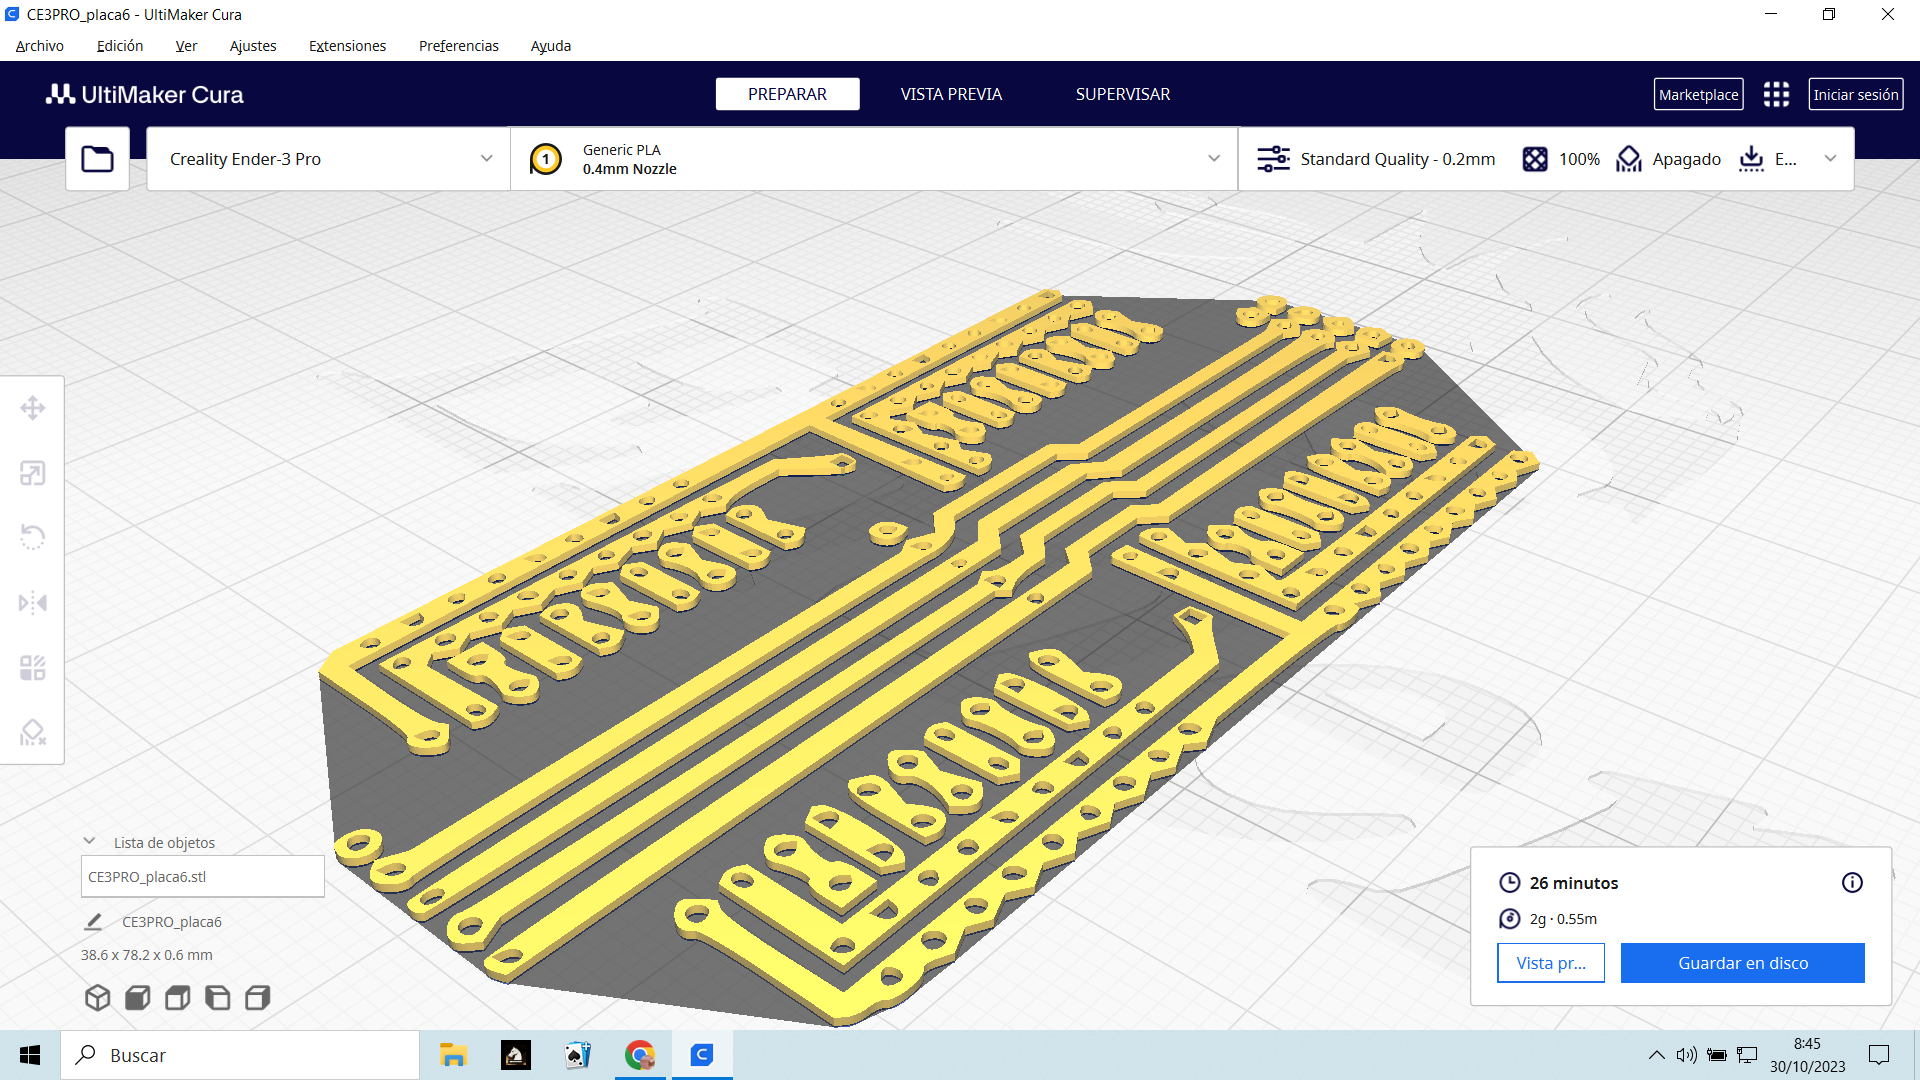Image resolution: width=1920 pixels, height=1080 pixels.
Task: Select the Move tool in left toolbar
Action: 32,408
